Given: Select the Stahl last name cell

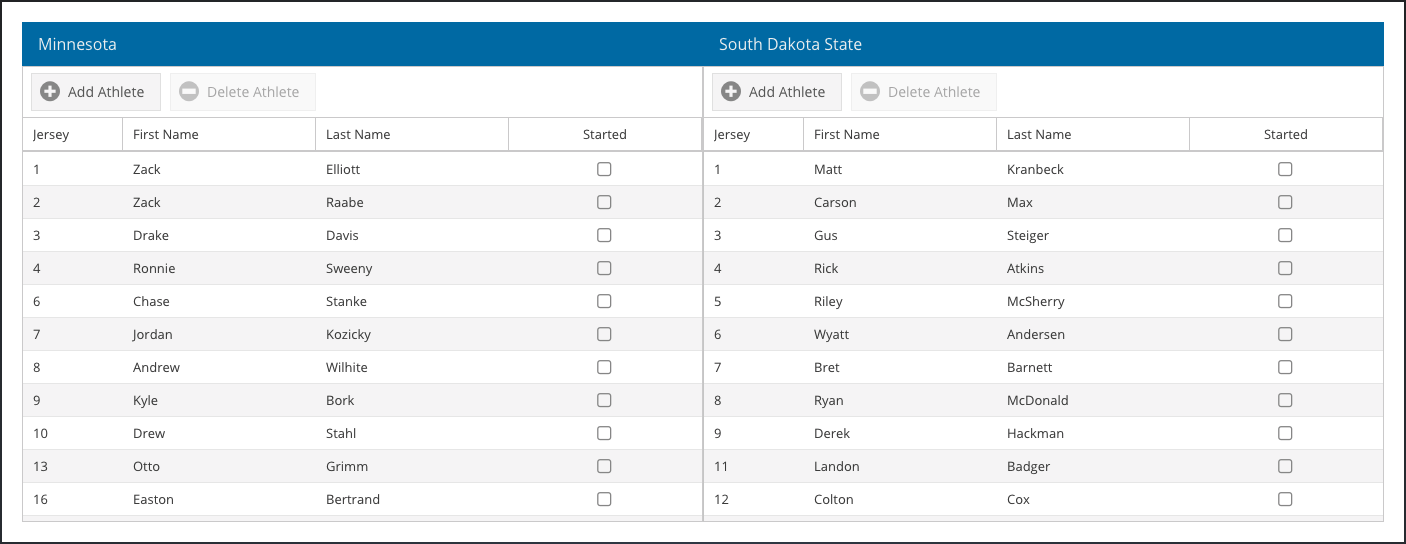Looking at the screenshot, I should pos(412,433).
